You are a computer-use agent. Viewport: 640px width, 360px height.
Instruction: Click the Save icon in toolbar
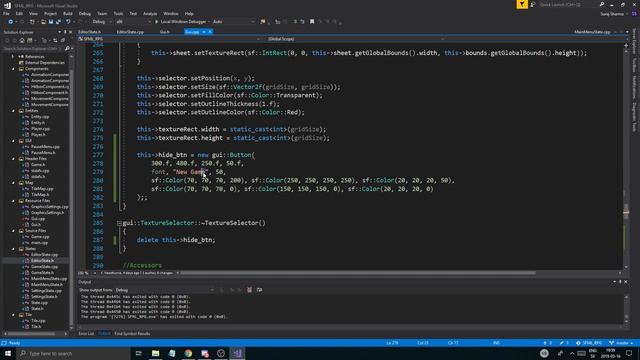click(x=51, y=22)
